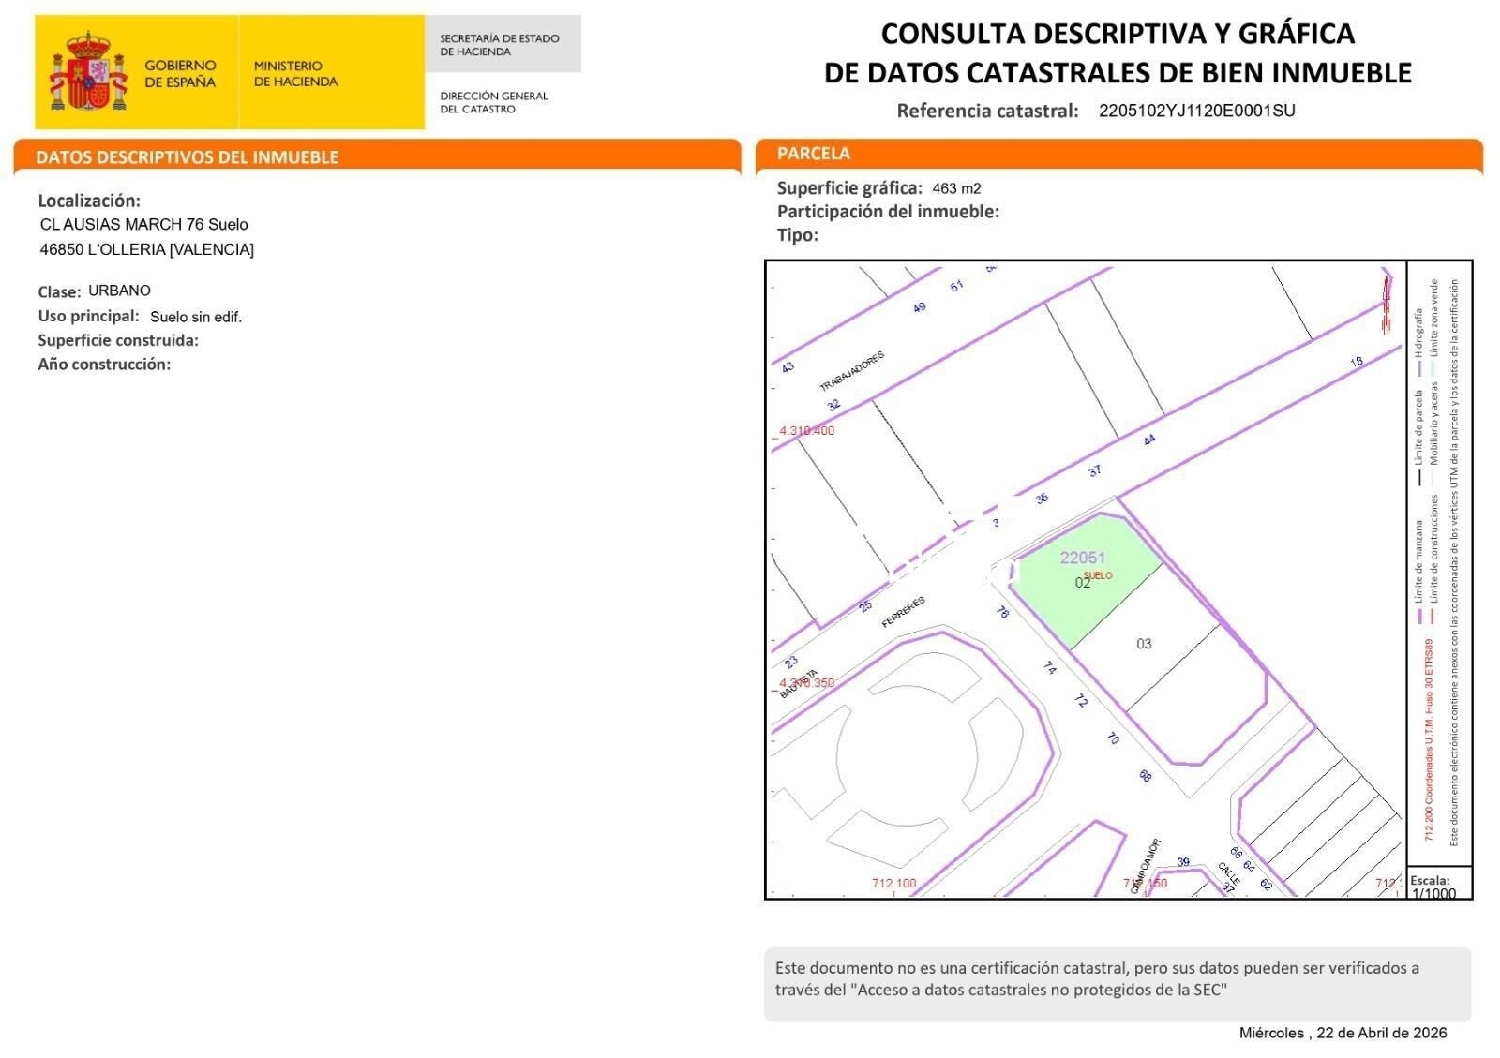The image size is (1500, 1058).
Task: Click the Clase value URBANO
Action: (x=119, y=291)
